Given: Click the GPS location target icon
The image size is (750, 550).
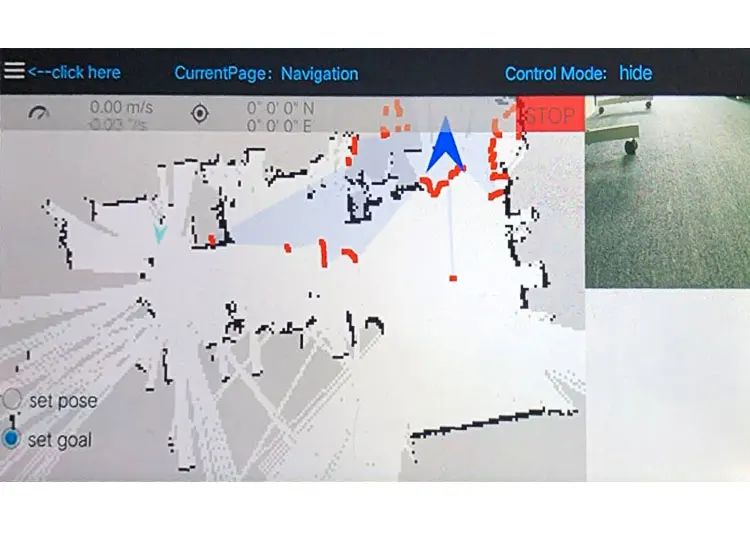Looking at the screenshot, I should pos(199,114).
